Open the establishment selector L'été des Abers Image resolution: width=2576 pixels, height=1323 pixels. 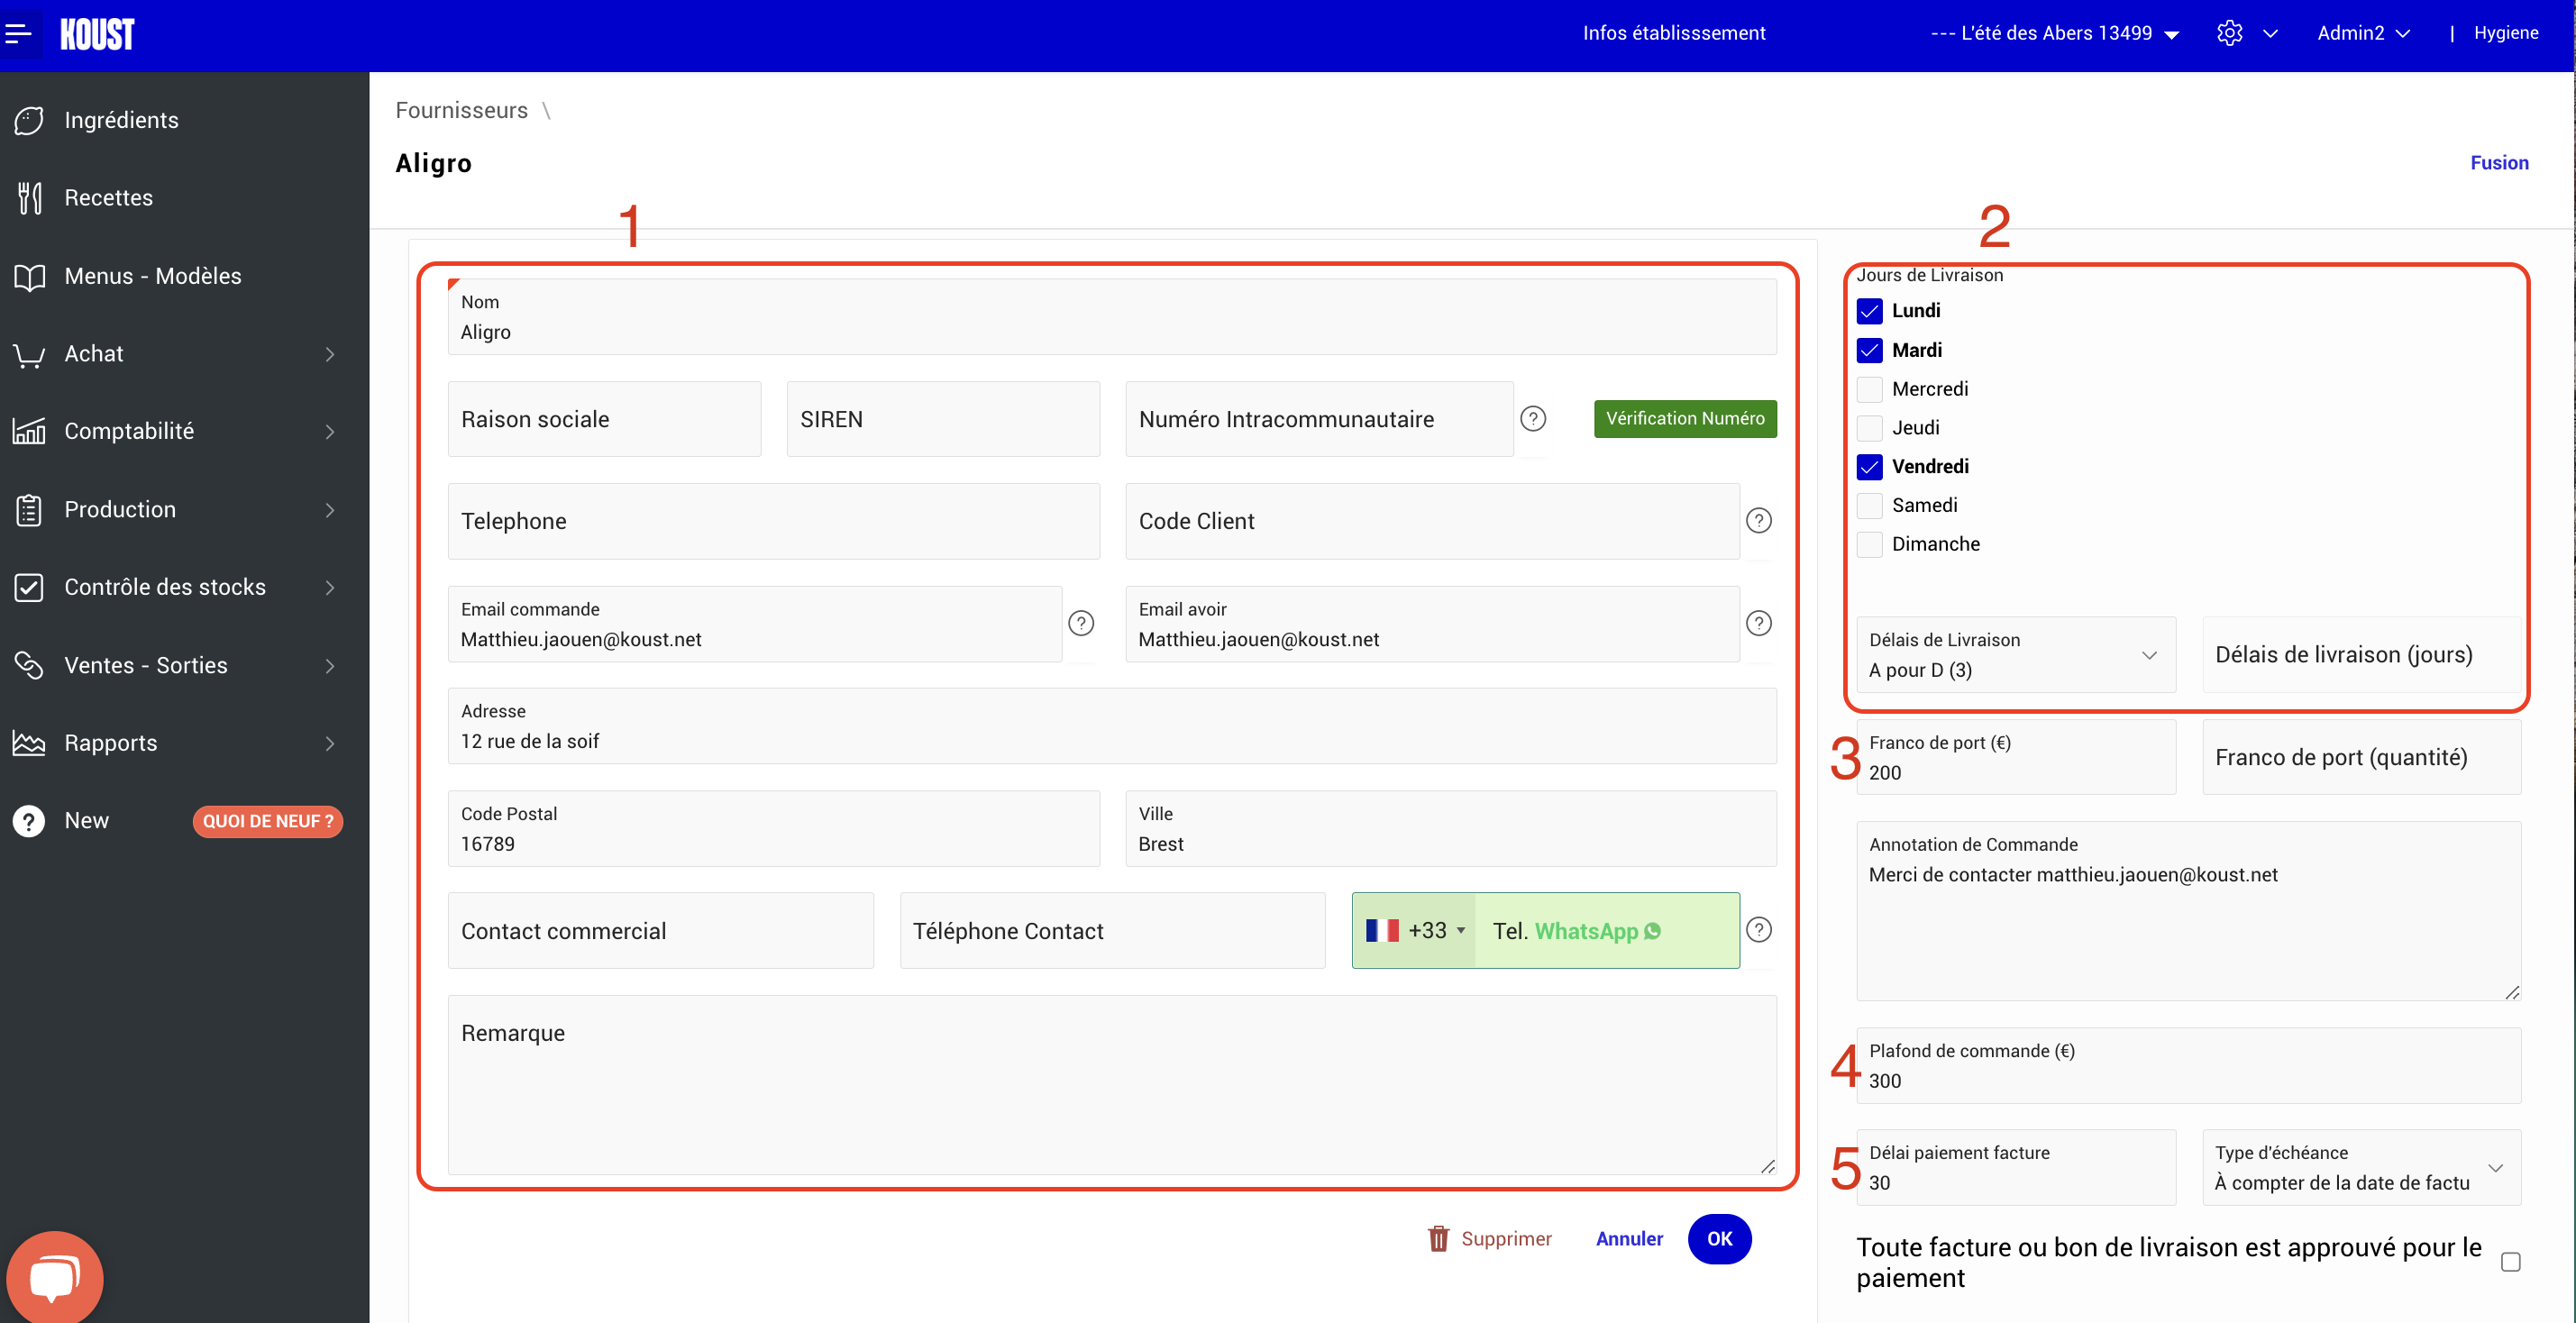pos(2054,33)
